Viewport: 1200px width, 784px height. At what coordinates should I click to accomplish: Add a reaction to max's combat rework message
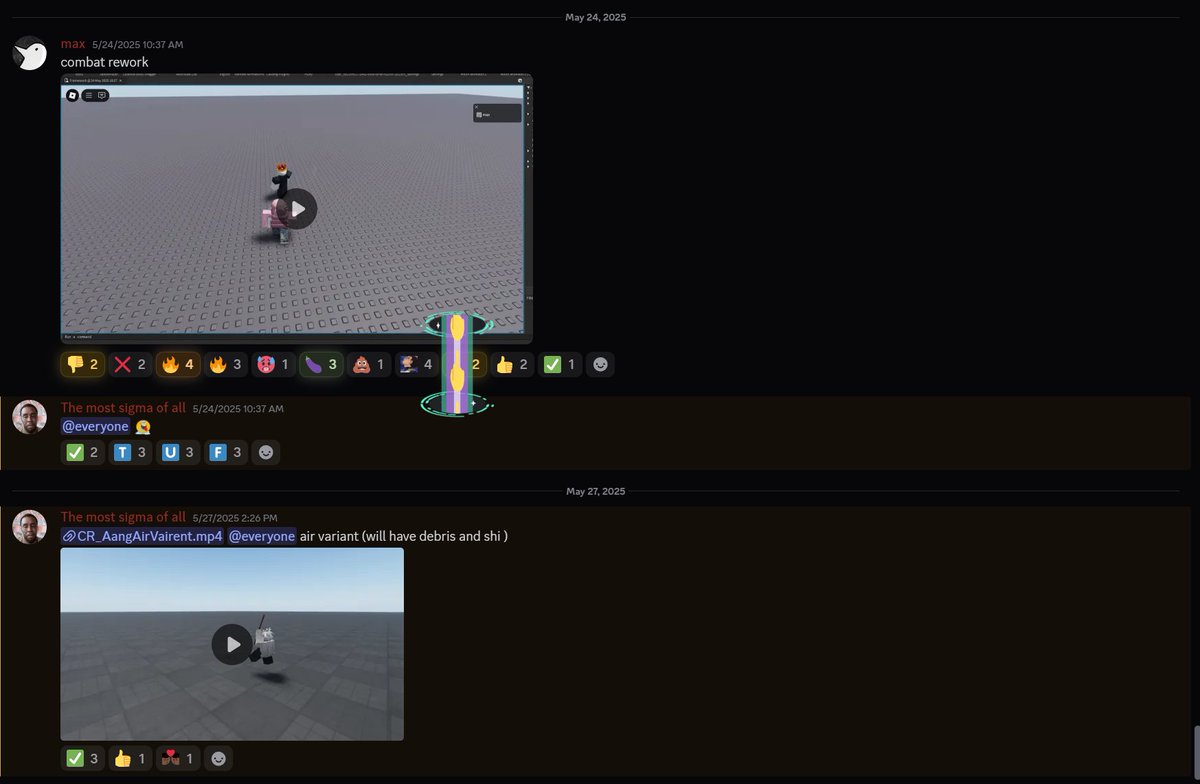tap(599, 365)
